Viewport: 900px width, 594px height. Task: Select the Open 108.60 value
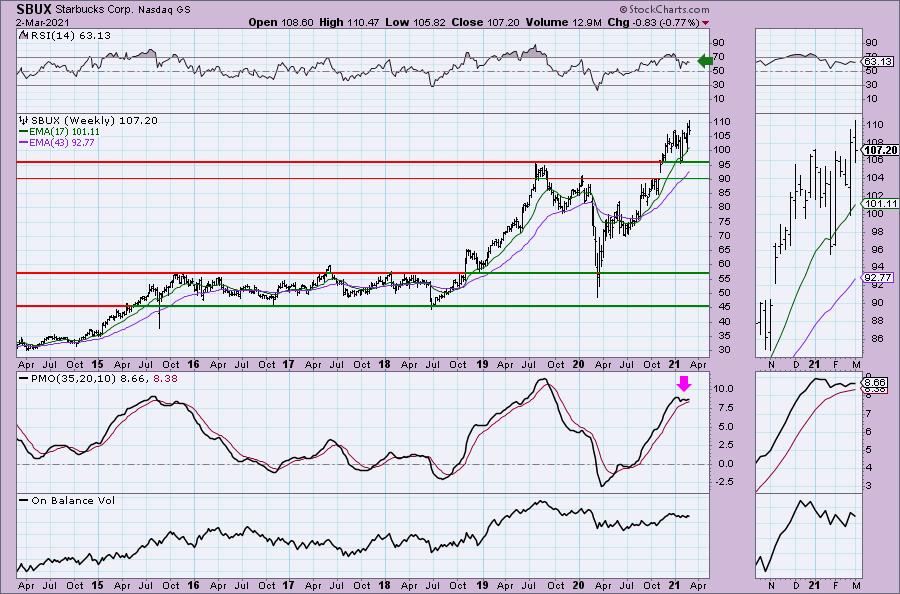281,22
